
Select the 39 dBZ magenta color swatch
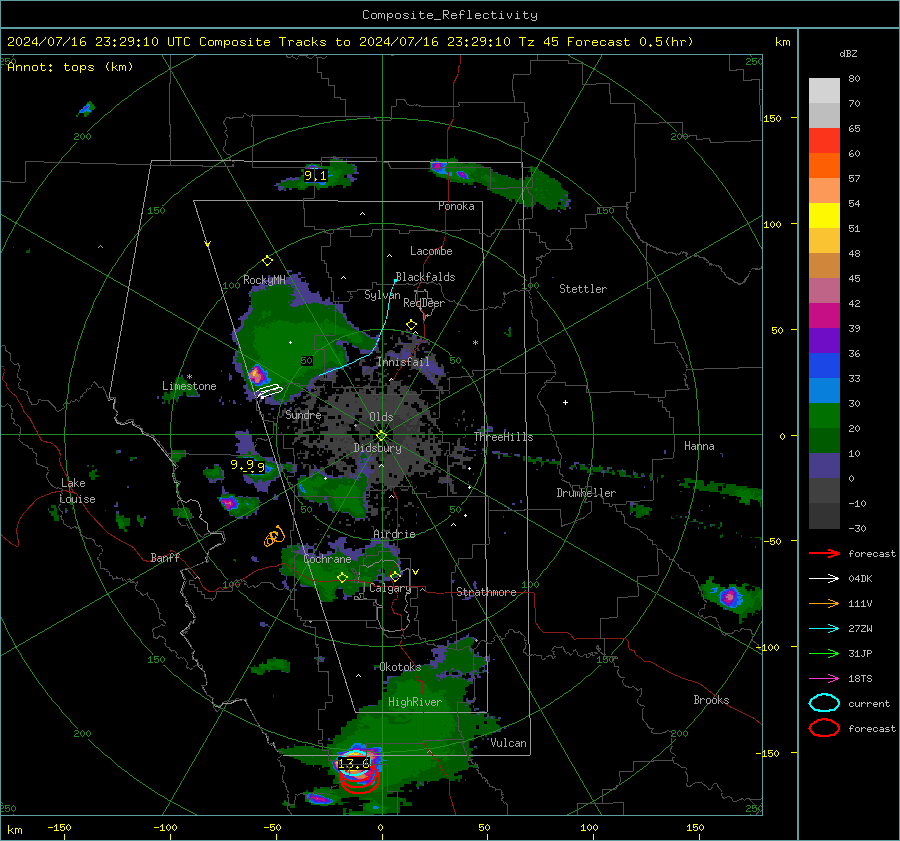pos(824,316)
